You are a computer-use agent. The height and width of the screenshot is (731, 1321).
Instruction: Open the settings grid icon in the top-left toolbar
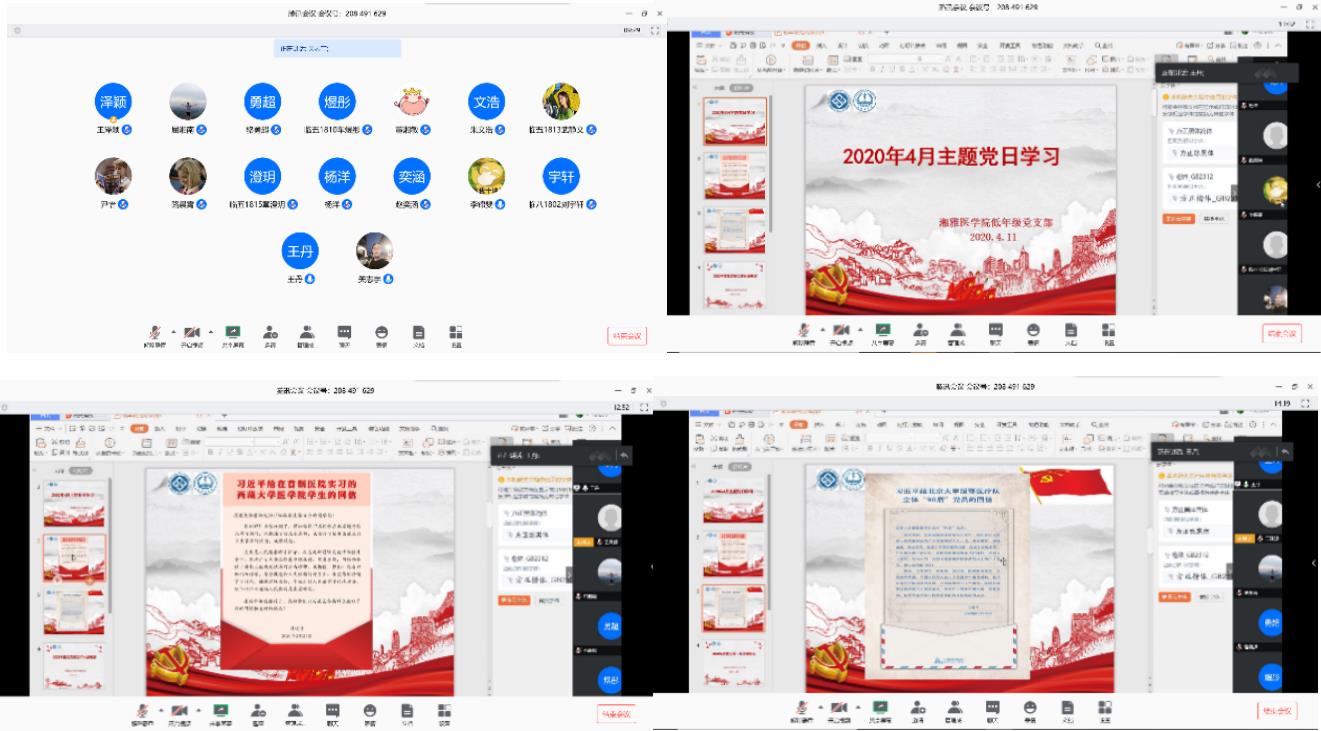tap(456, 333)
